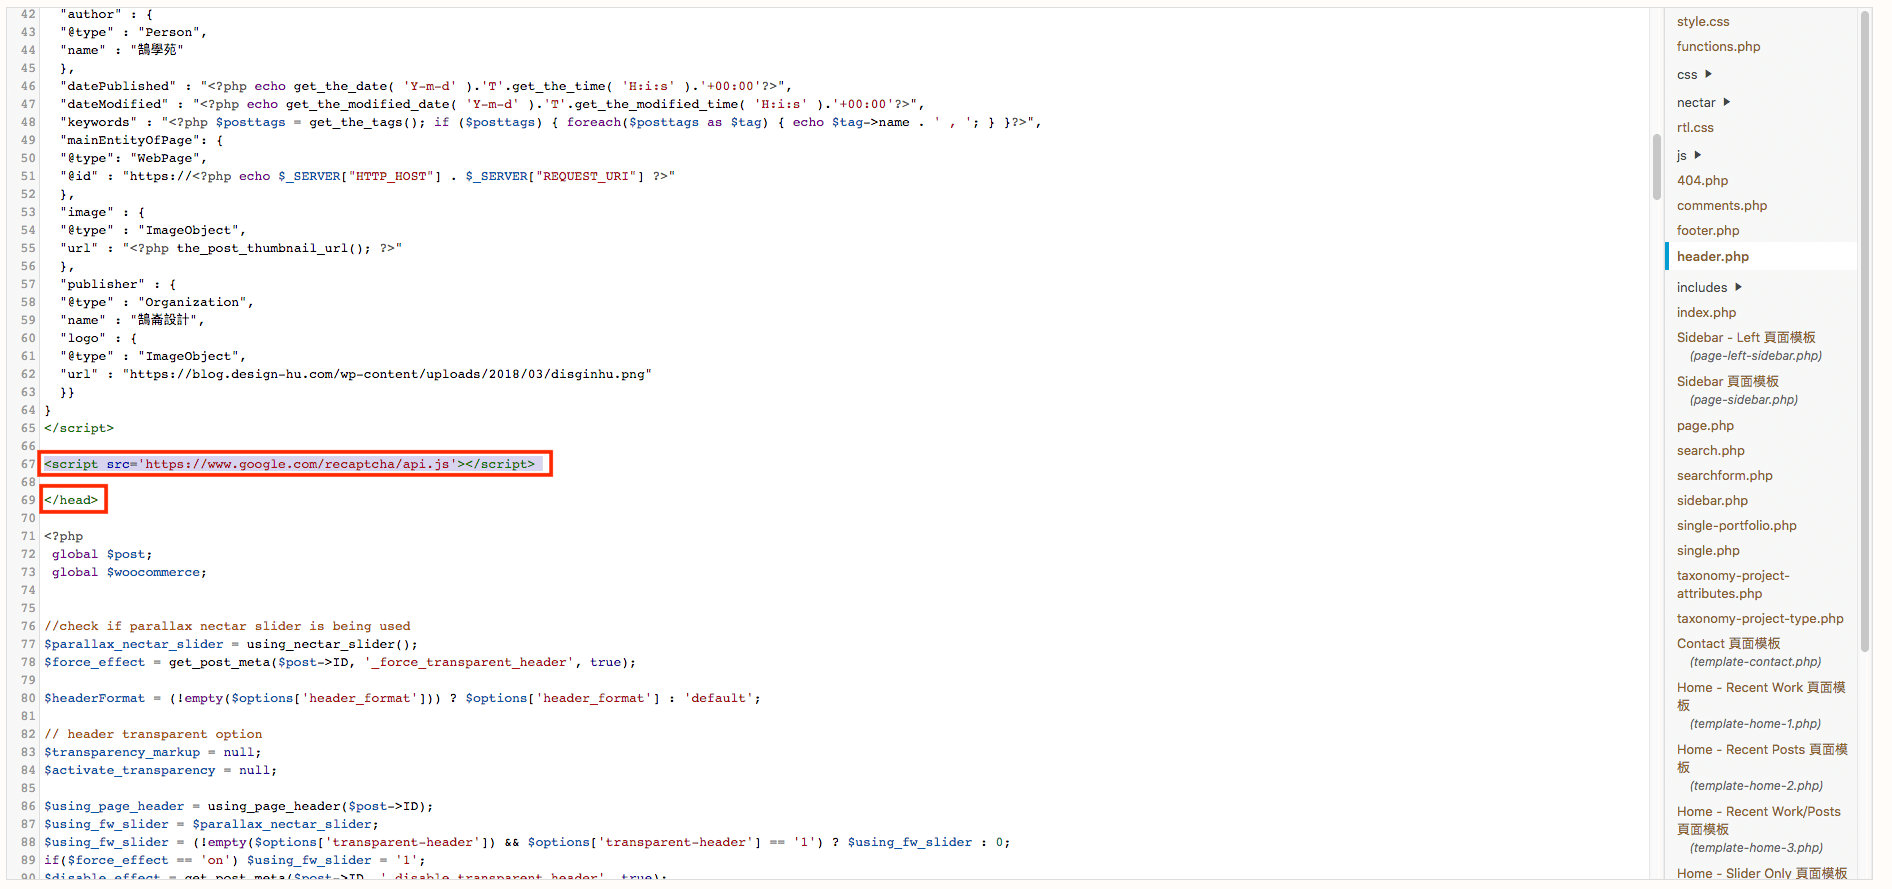Screen dimensions: 1892x889
Task: Expand the js folder arrow
Action: [x=1698, y=155]
